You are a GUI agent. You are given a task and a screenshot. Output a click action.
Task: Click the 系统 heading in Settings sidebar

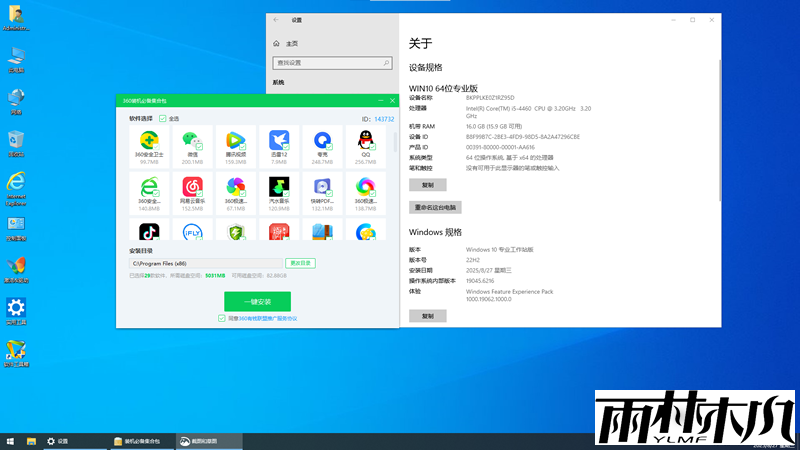coord(279,82)
